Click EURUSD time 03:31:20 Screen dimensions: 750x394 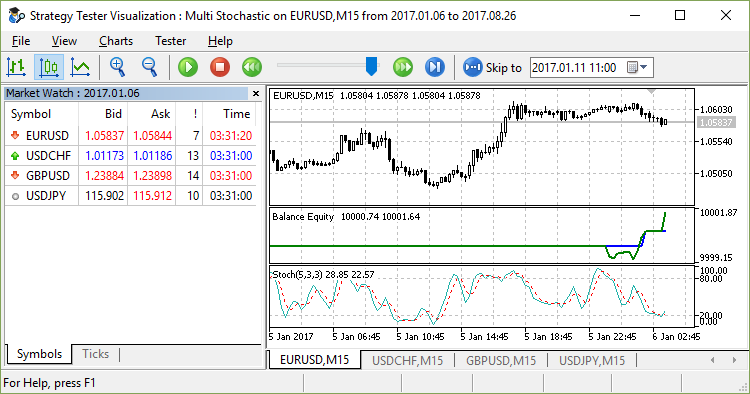point(231,136)
